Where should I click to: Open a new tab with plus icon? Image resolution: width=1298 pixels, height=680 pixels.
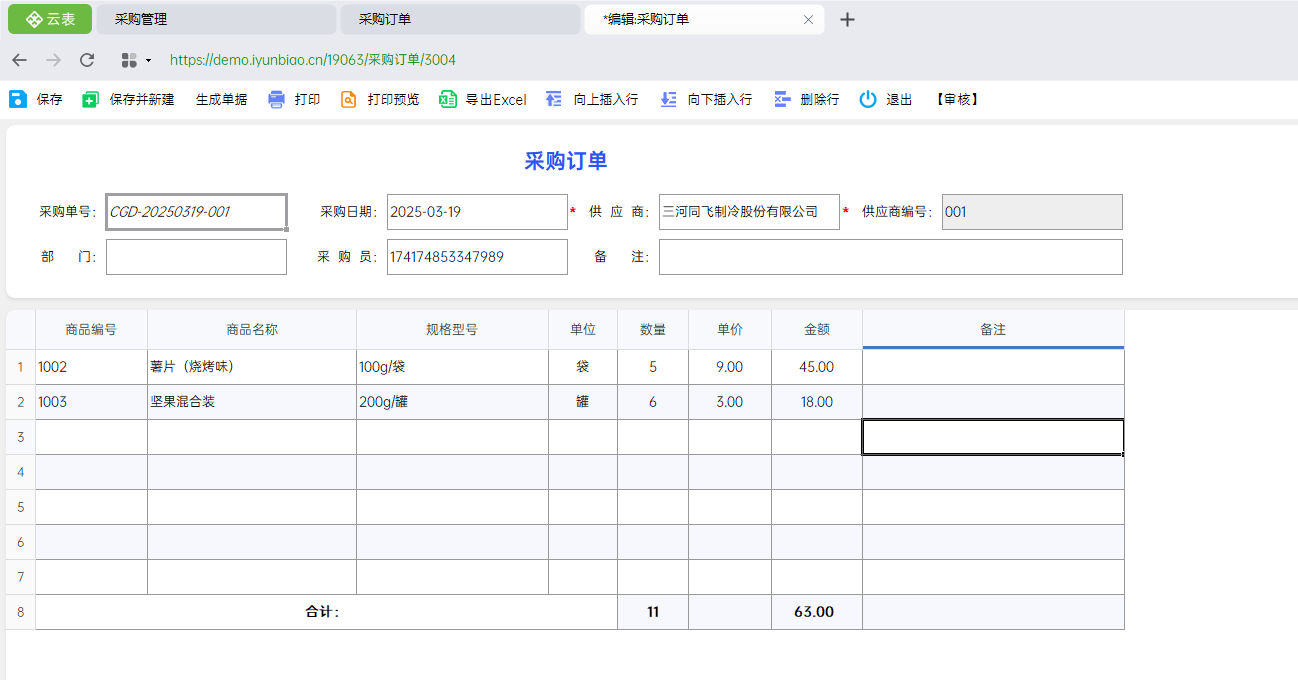pos(847,19)
